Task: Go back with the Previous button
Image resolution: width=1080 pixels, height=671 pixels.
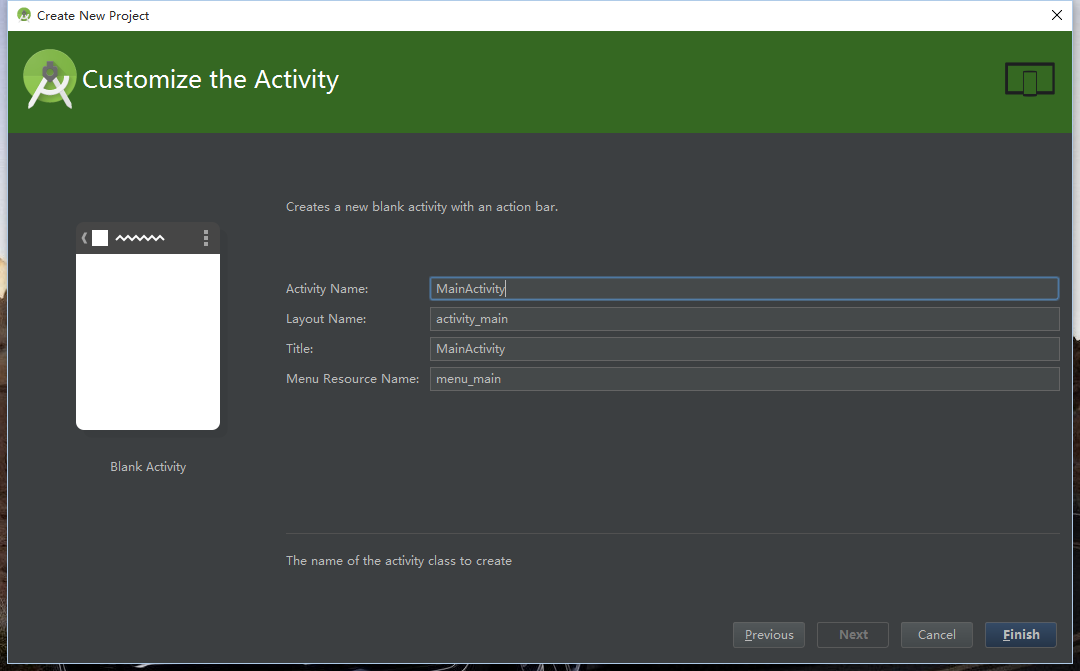Action: point(769,635)
